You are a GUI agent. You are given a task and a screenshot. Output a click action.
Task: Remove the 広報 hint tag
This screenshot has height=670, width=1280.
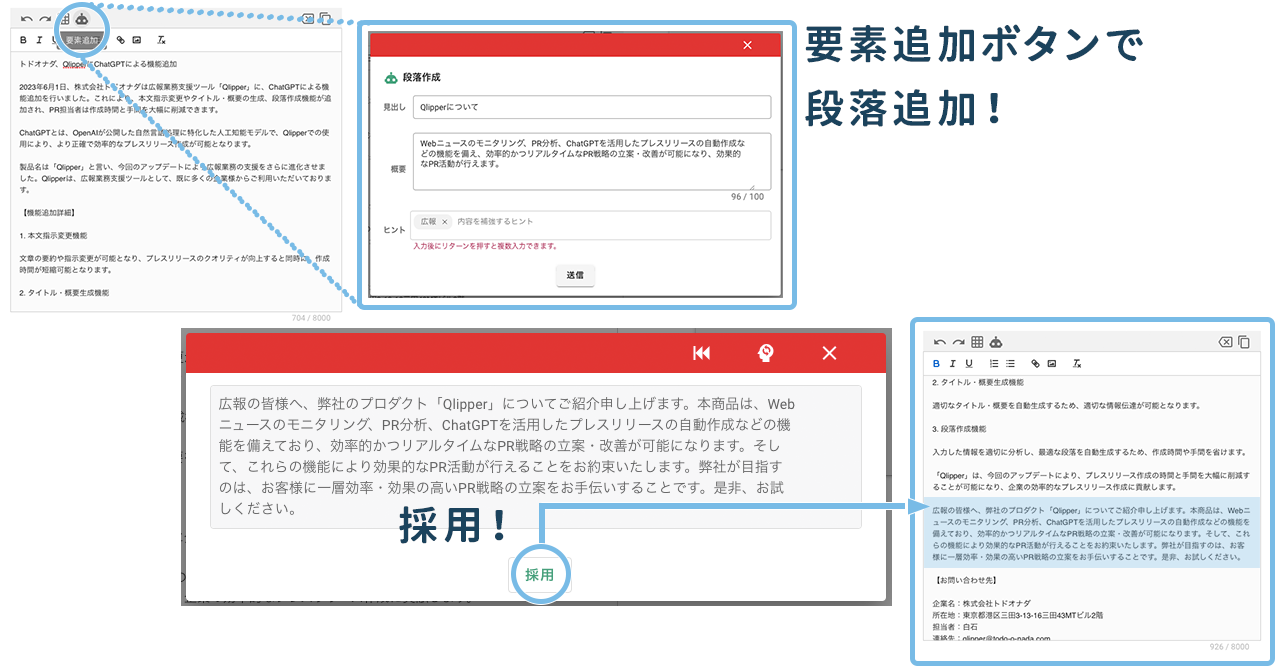tap(445, 222)
